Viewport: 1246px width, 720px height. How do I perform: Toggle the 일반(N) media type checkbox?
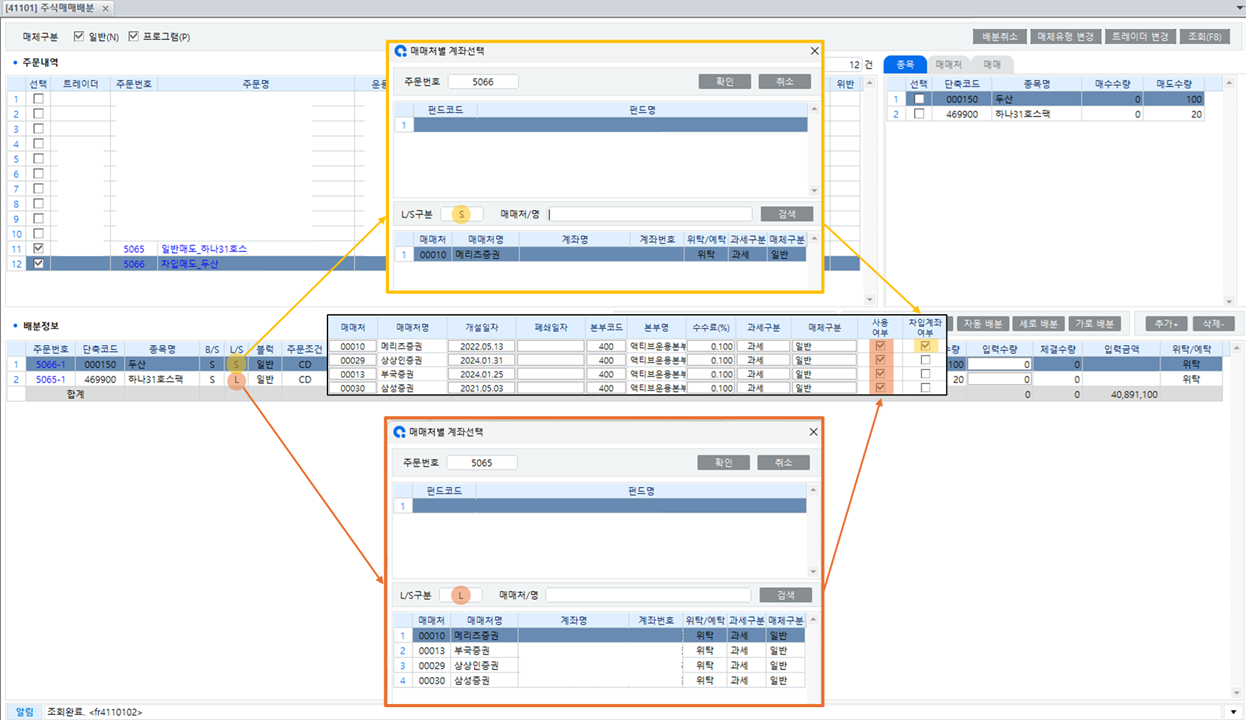pyautogui.click(x=79, y=37)
